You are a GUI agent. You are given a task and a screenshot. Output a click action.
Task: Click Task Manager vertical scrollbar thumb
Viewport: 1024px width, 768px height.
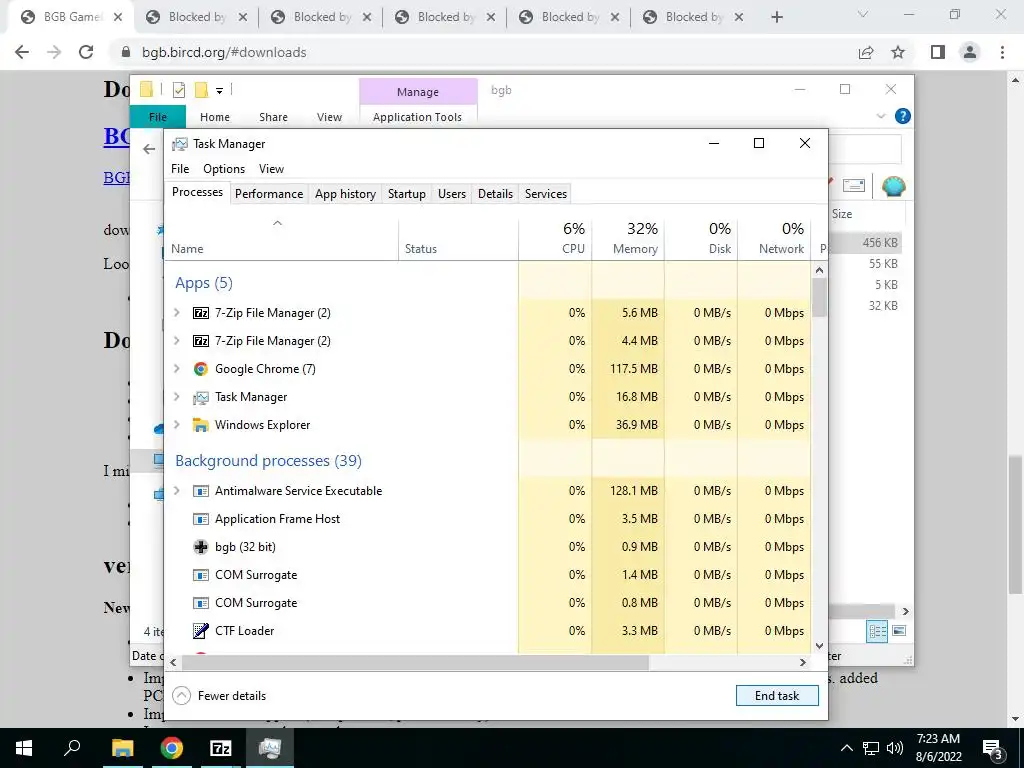coord(820,297)
